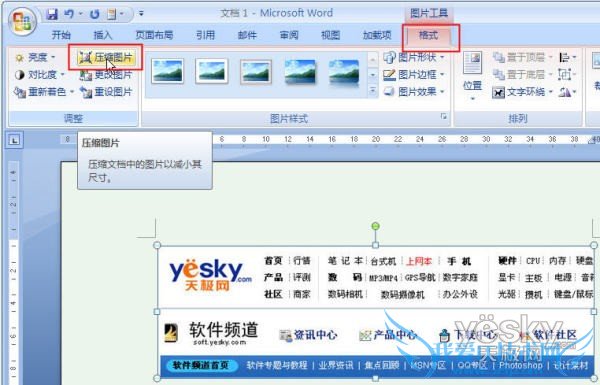Open the 图片形状 picture shape menu
The width and height of the screenshot is (600, 385).
(x=414, y=57)
